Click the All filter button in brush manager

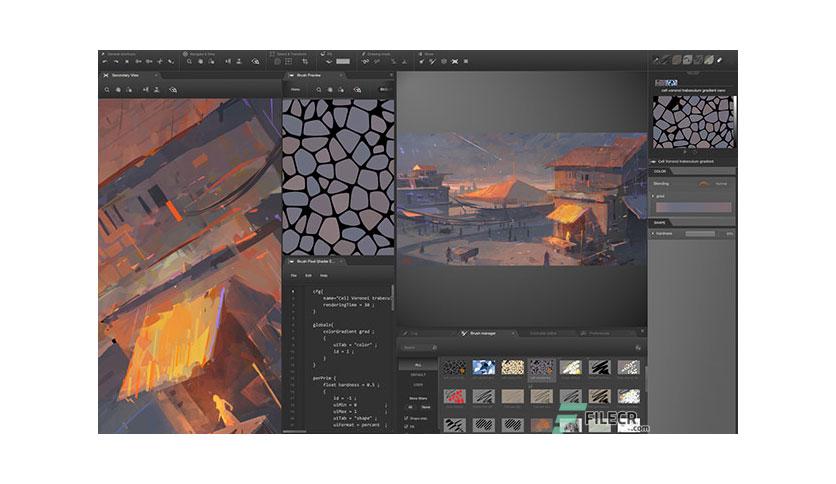411,407
